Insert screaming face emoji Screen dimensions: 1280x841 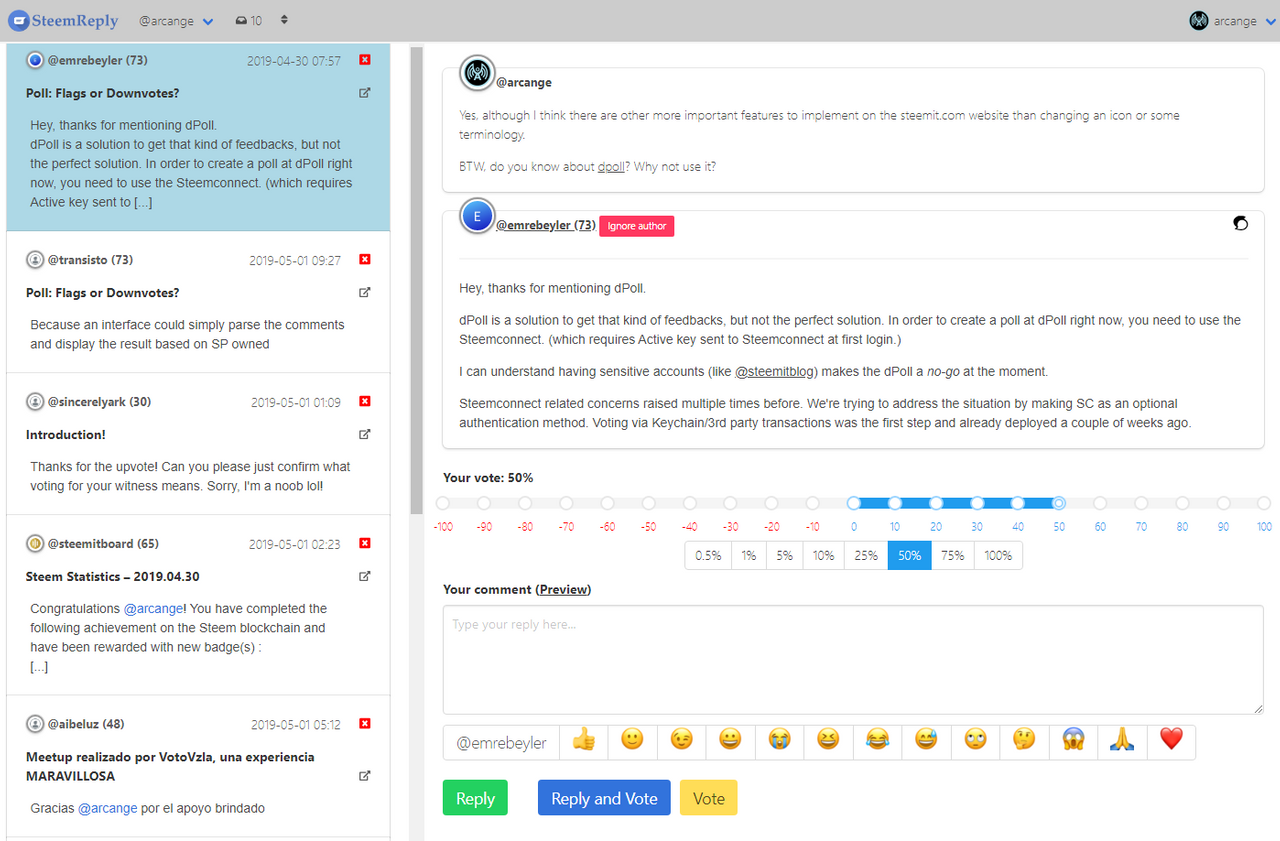tap(1073, 743)
